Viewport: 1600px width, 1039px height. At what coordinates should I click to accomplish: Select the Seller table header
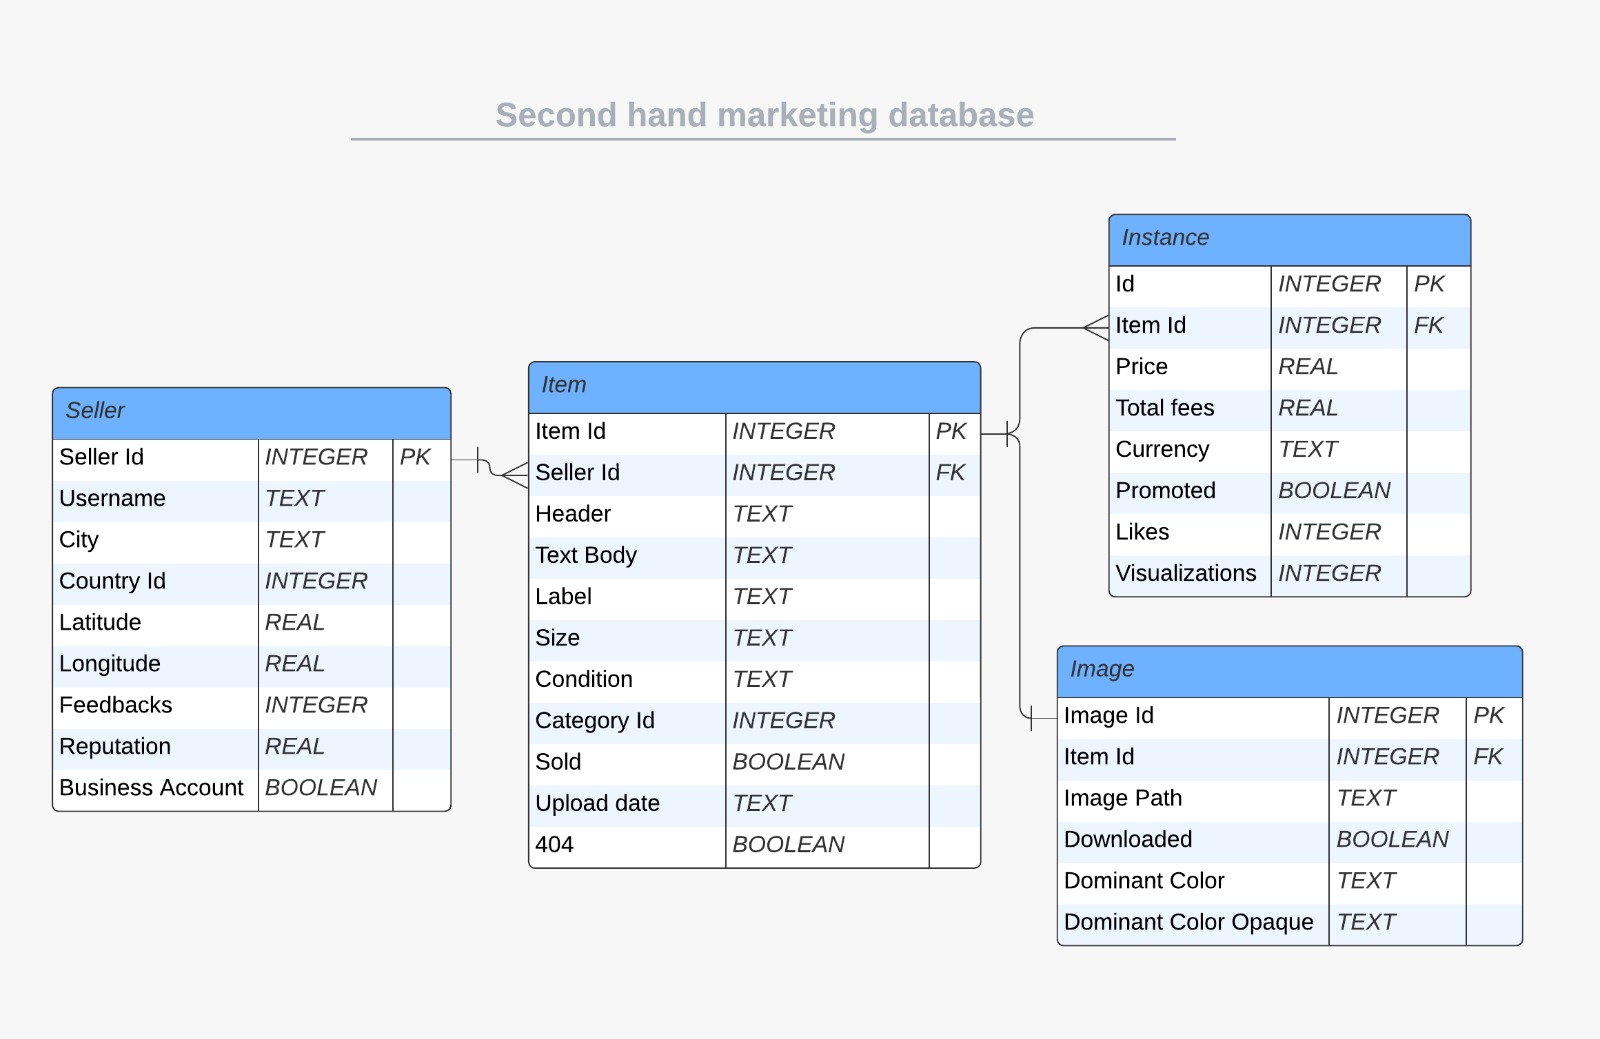252,413
